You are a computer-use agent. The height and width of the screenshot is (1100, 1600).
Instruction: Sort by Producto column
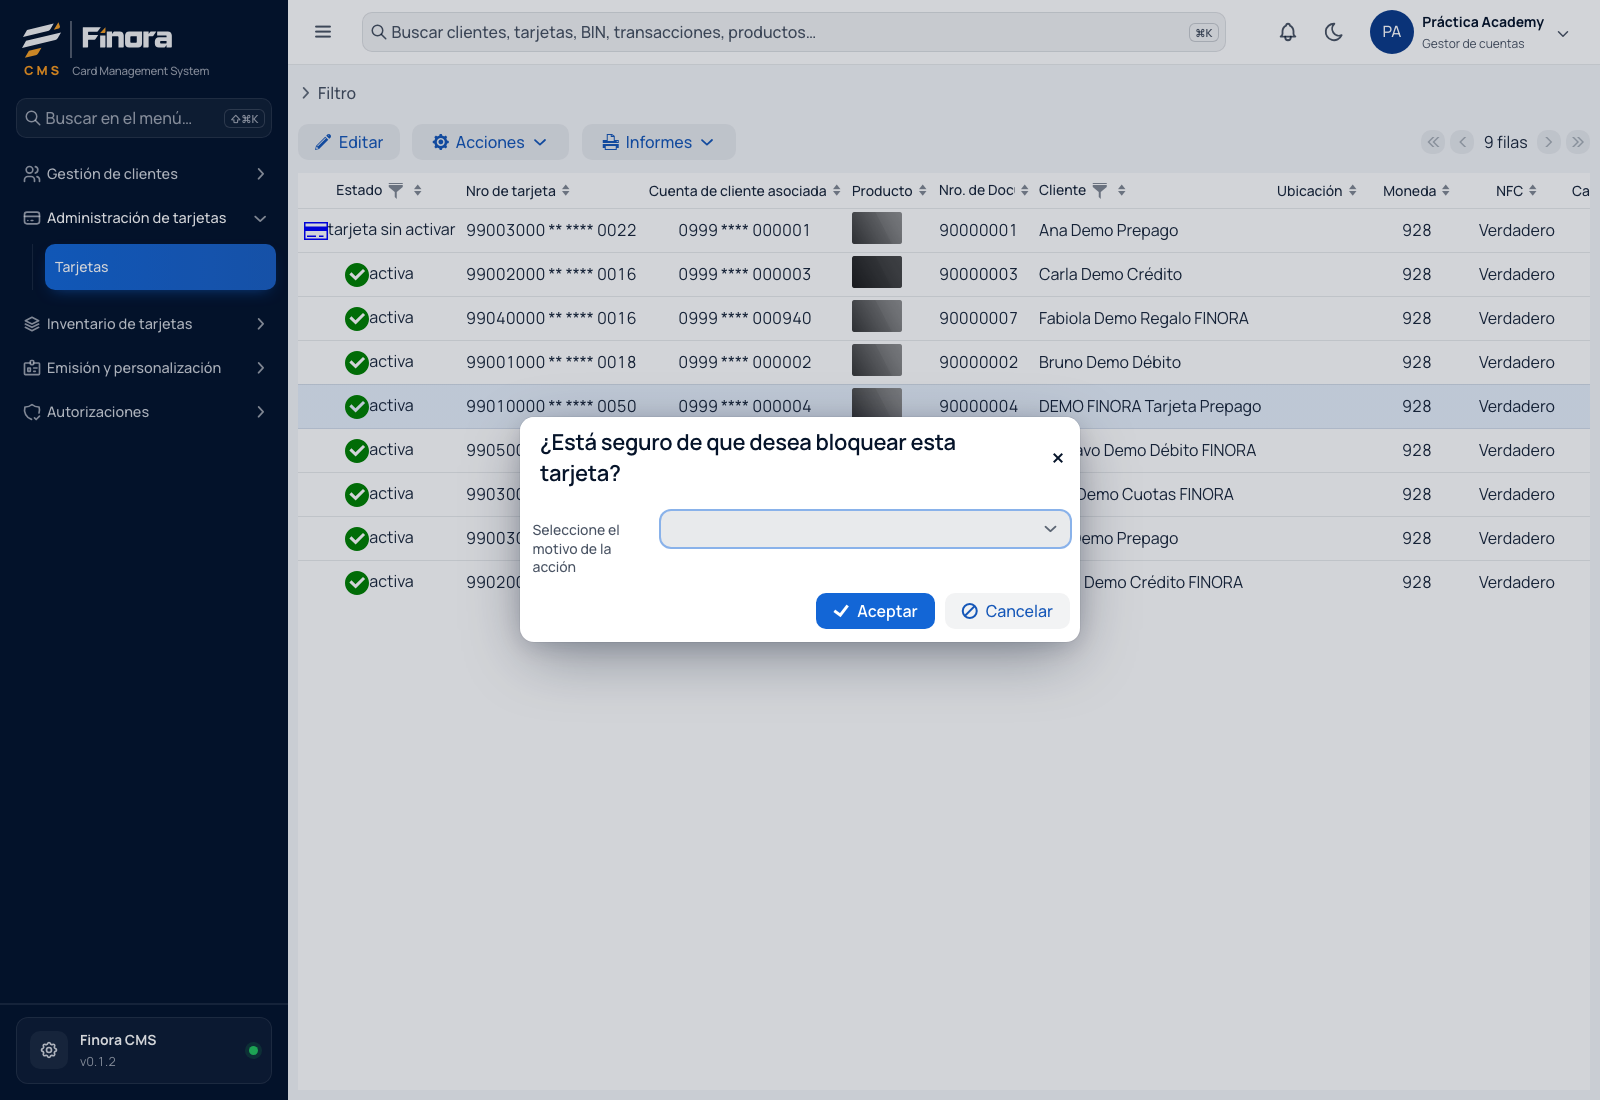click(923, 190)
